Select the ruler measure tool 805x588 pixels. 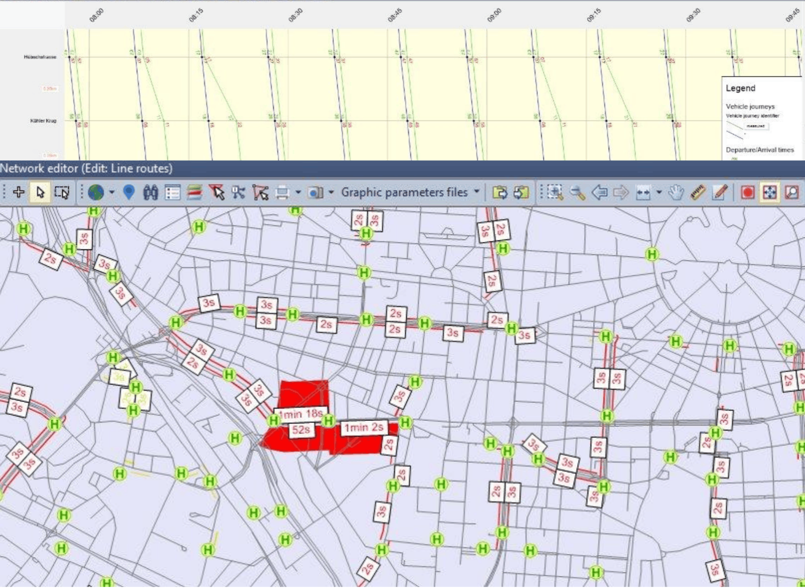pos(698,193)
